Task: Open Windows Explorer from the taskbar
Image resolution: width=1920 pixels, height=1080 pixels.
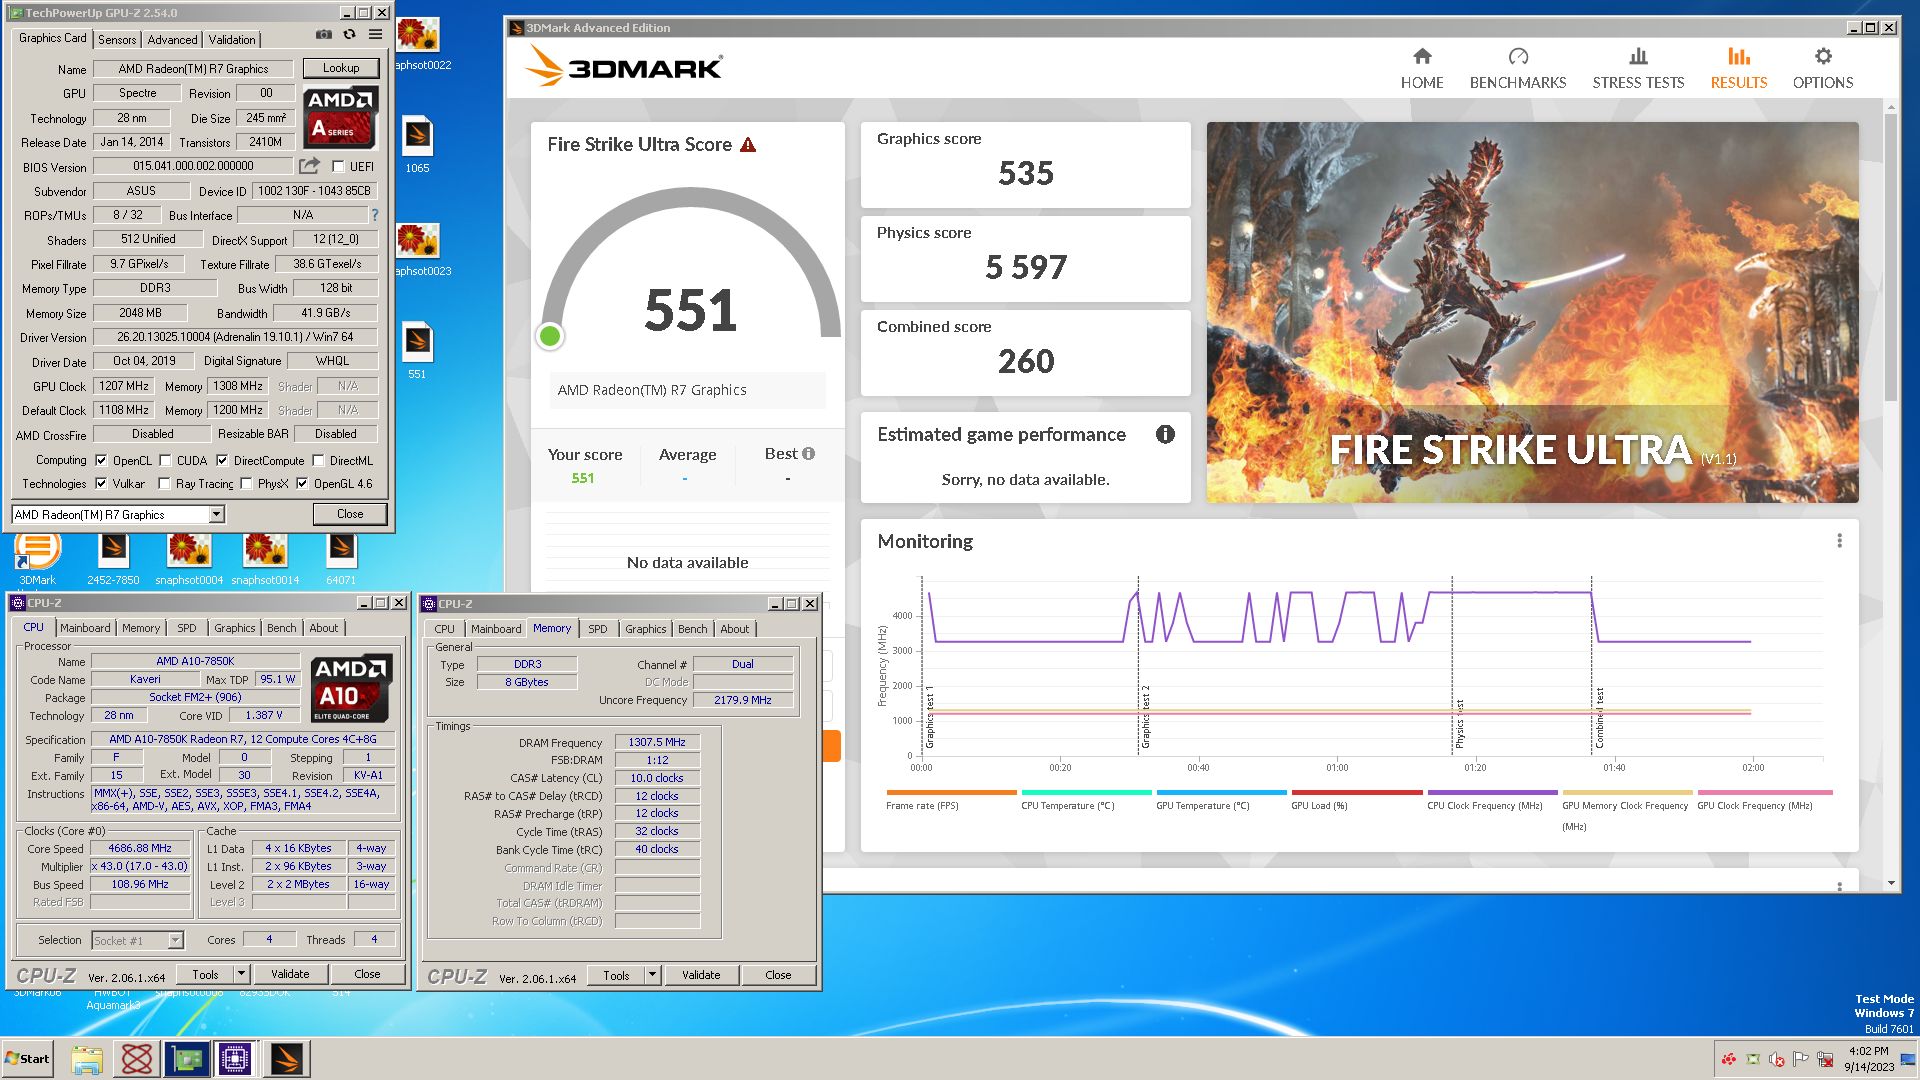Action: click(x=87, y=1059)
